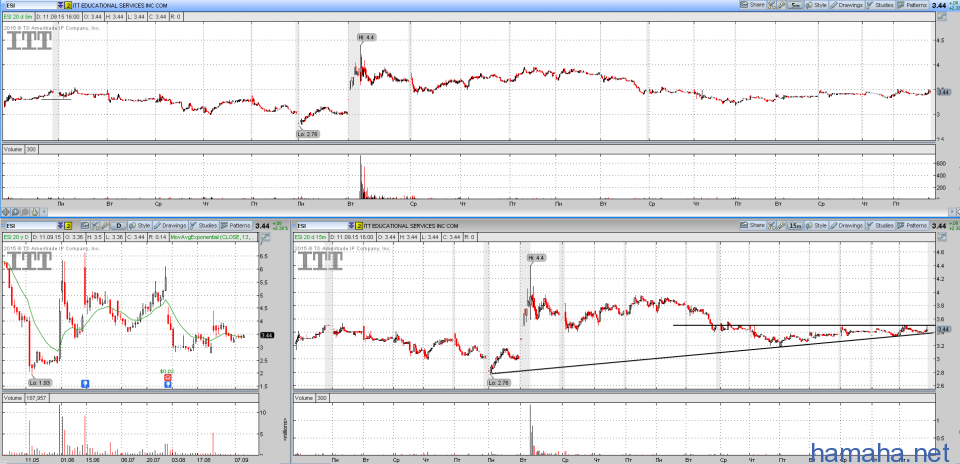Click red dividend marker on daily chart

168,378
